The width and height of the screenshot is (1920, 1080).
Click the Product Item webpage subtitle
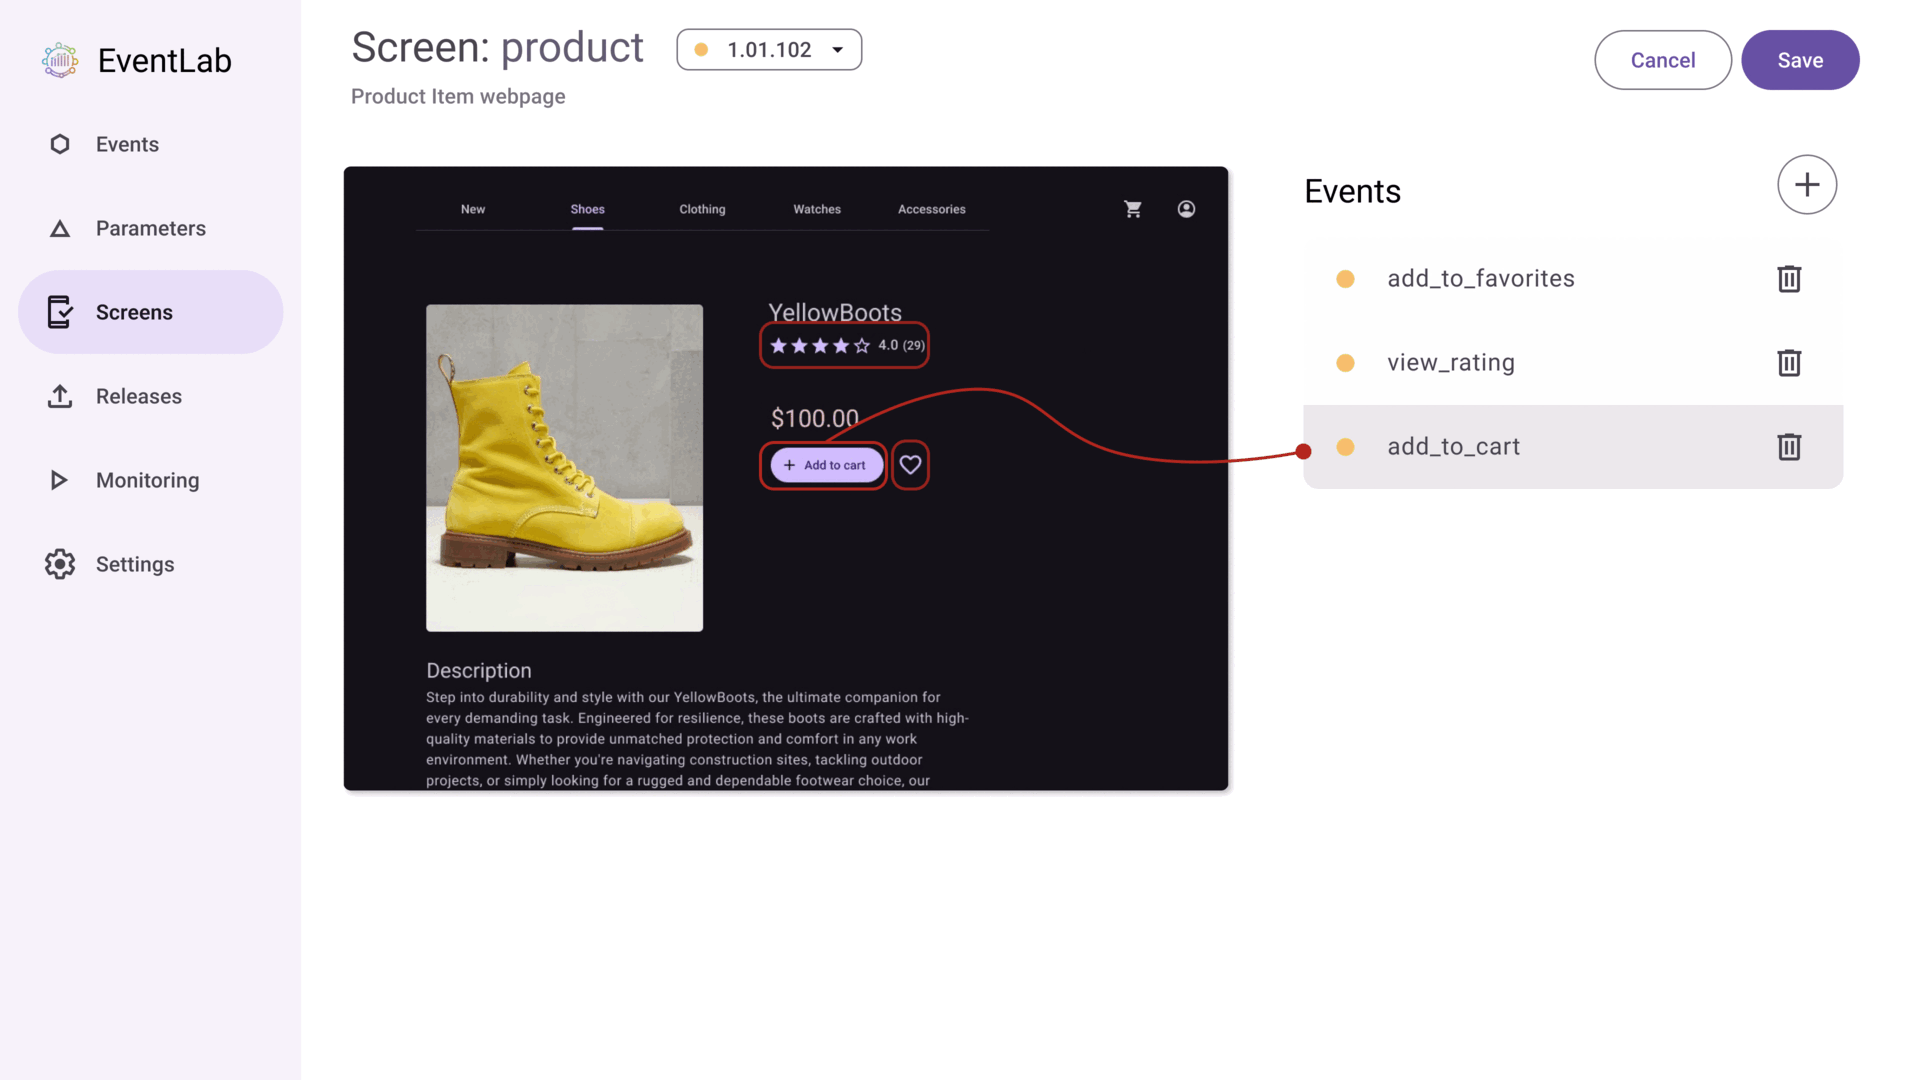458,97
